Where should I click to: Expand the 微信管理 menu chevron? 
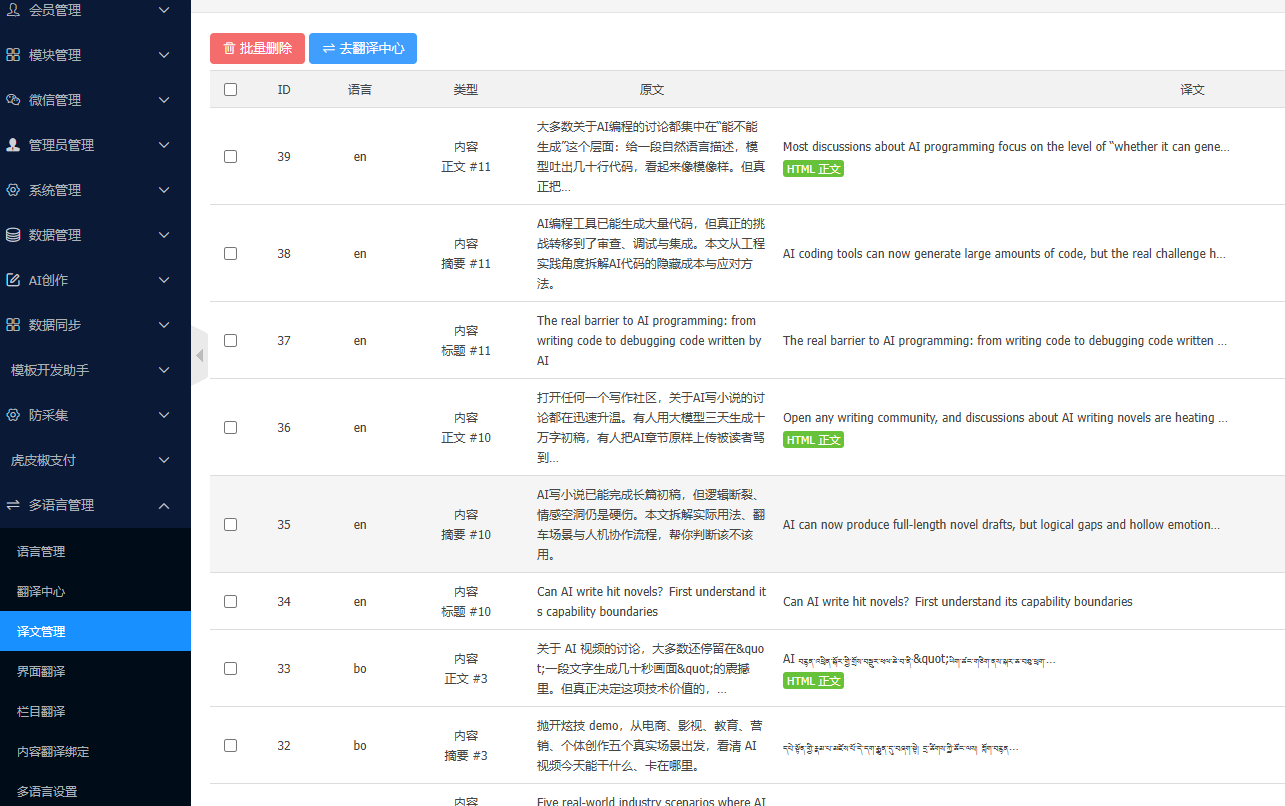click(x=165, y=100)
